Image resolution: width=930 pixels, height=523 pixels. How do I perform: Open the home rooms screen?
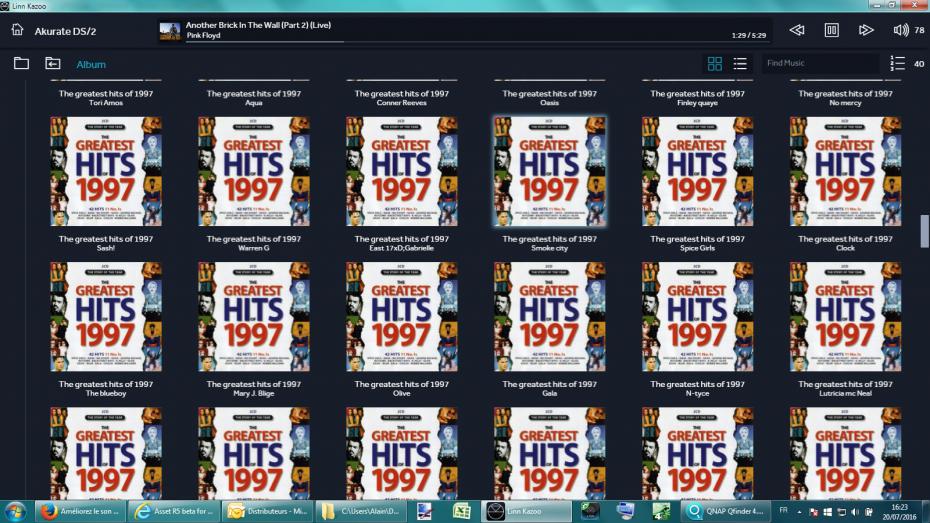(x=17, y=30)
